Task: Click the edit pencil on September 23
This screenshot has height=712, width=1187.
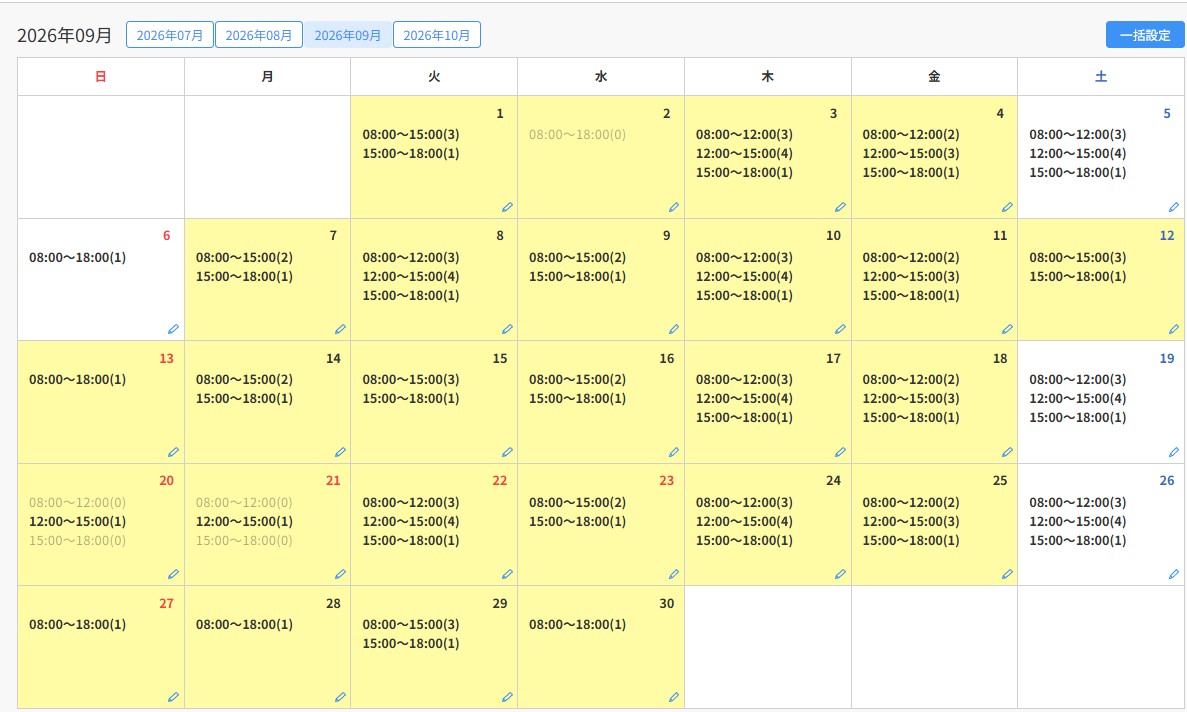Action: [x=674, y=574]
